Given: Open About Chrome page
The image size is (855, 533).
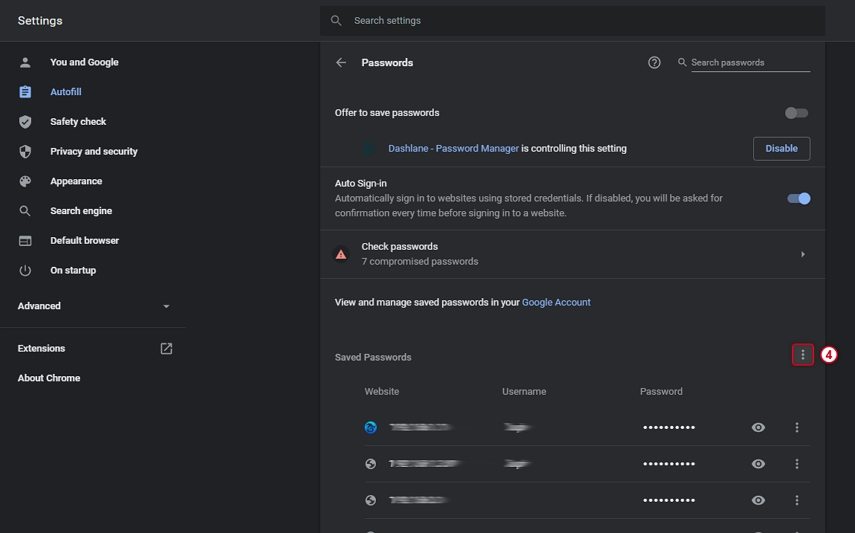Looking at the screenshot, I should coord(49,378).
